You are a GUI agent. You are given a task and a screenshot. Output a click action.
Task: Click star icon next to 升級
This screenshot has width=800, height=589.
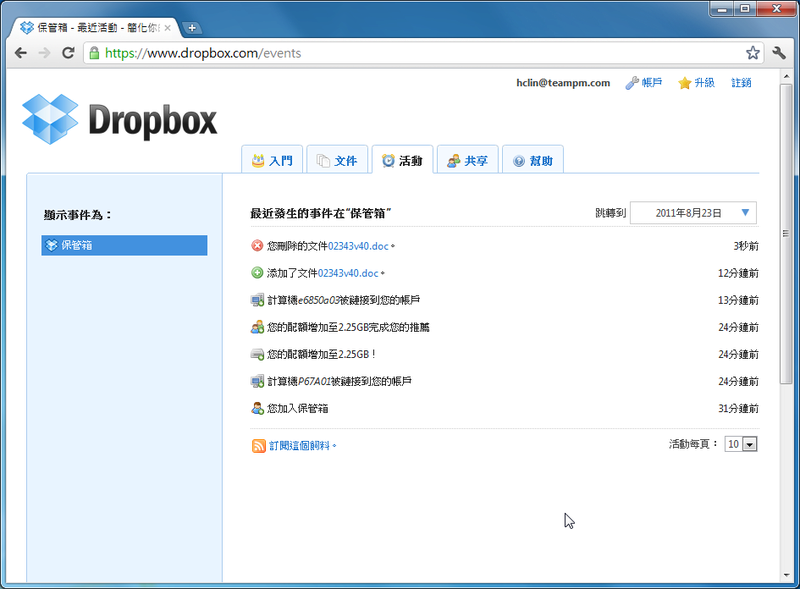[x=684, y=83]
